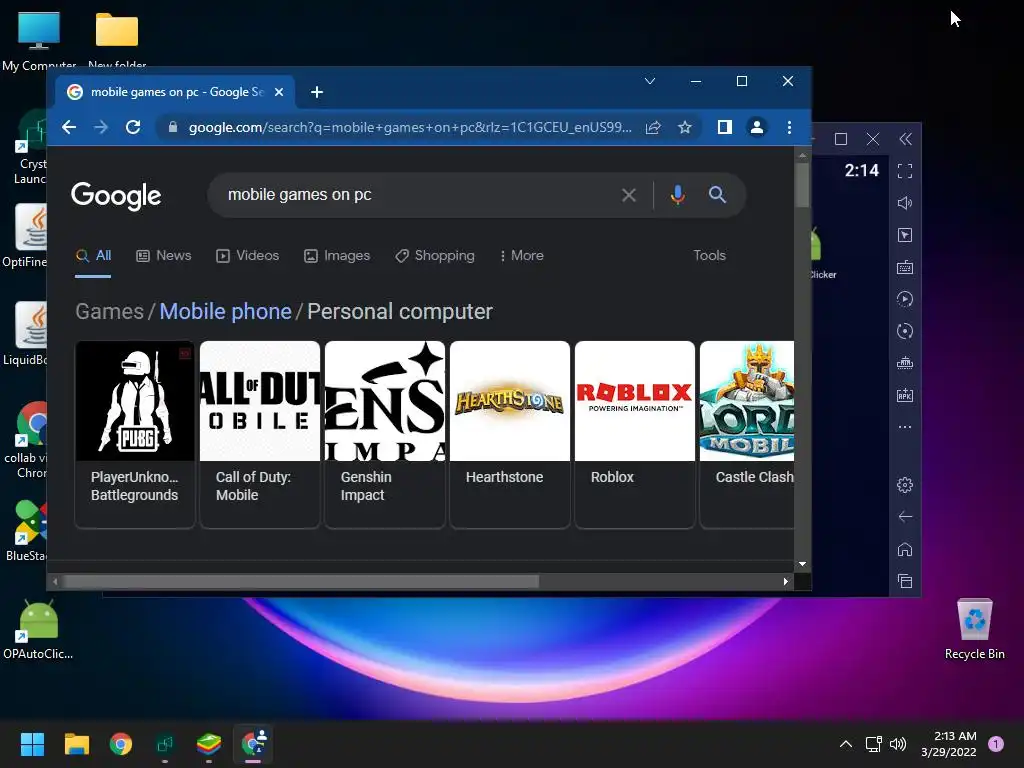Select the Recycle Bin desktop icon
This screenshot has height=768, width=1024.
[x=974, y=629]
